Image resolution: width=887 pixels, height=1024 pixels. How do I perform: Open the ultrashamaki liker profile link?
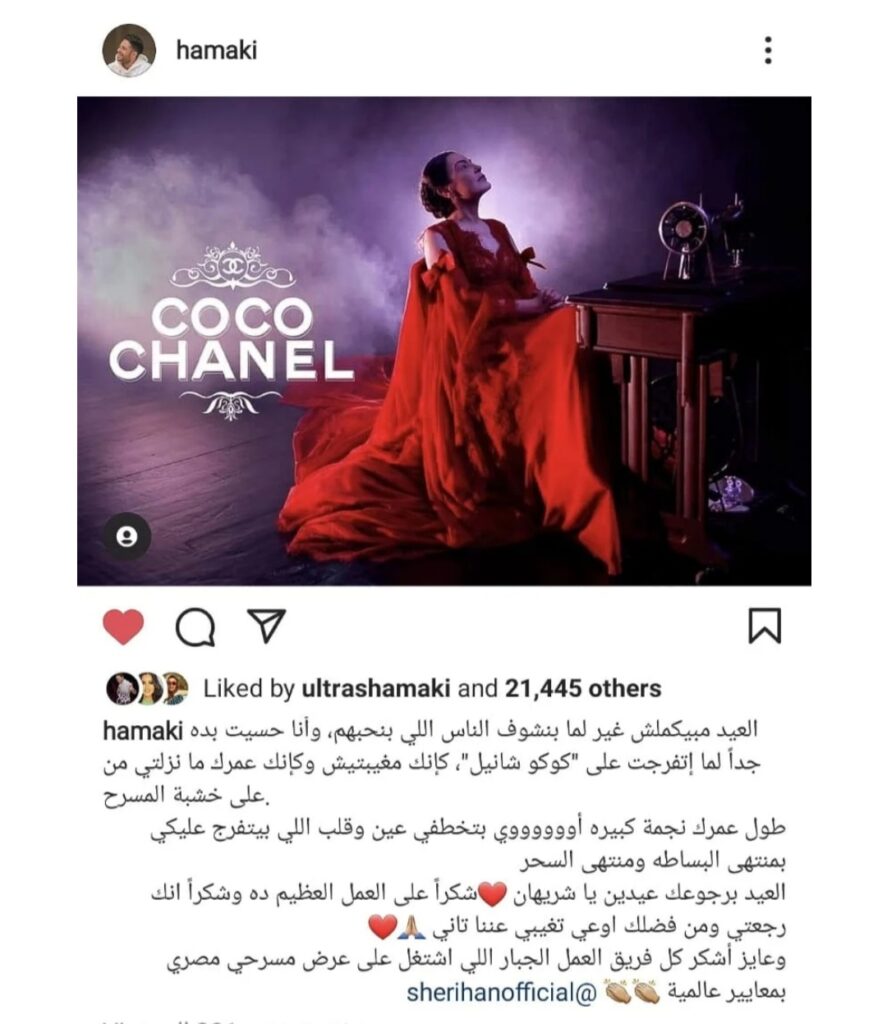coord(376,688)
